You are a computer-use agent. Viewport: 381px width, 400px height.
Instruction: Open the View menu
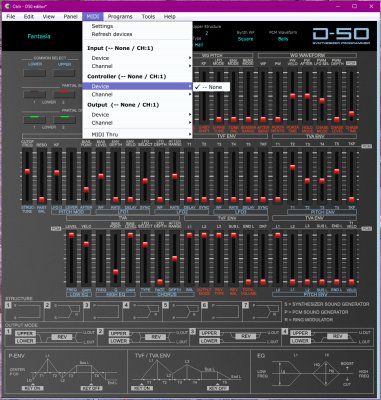tap(49, 16)
